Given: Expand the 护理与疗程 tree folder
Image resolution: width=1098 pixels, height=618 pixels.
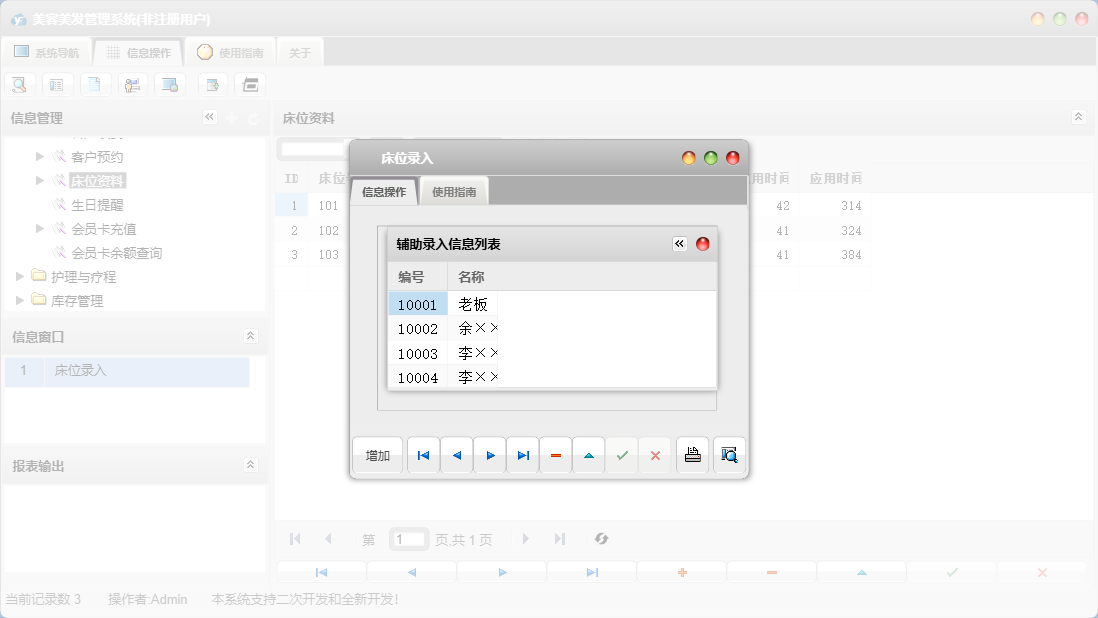Looking at the screenshot, I should (21, 277).
